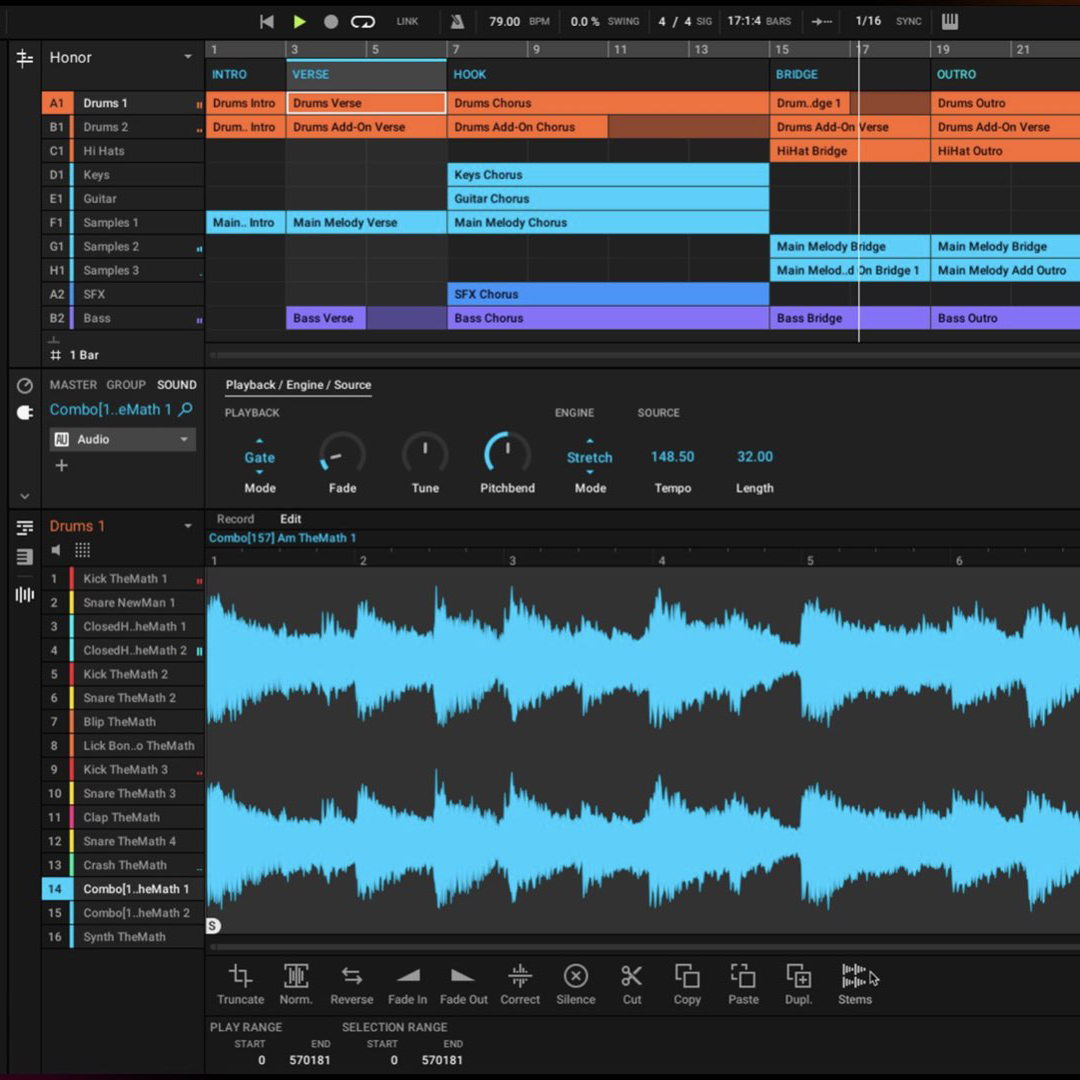
Task: Click the + to add a plug-in
Action: point(61,465)
